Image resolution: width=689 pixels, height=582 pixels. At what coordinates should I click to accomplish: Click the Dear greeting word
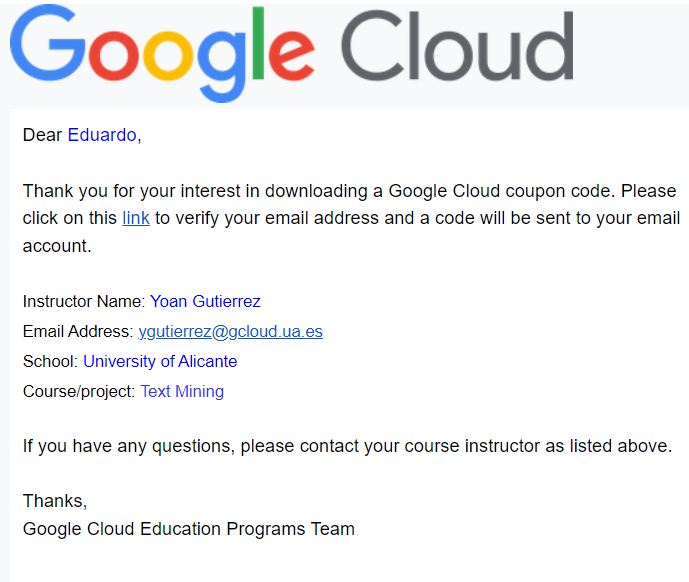coord(42,135)
